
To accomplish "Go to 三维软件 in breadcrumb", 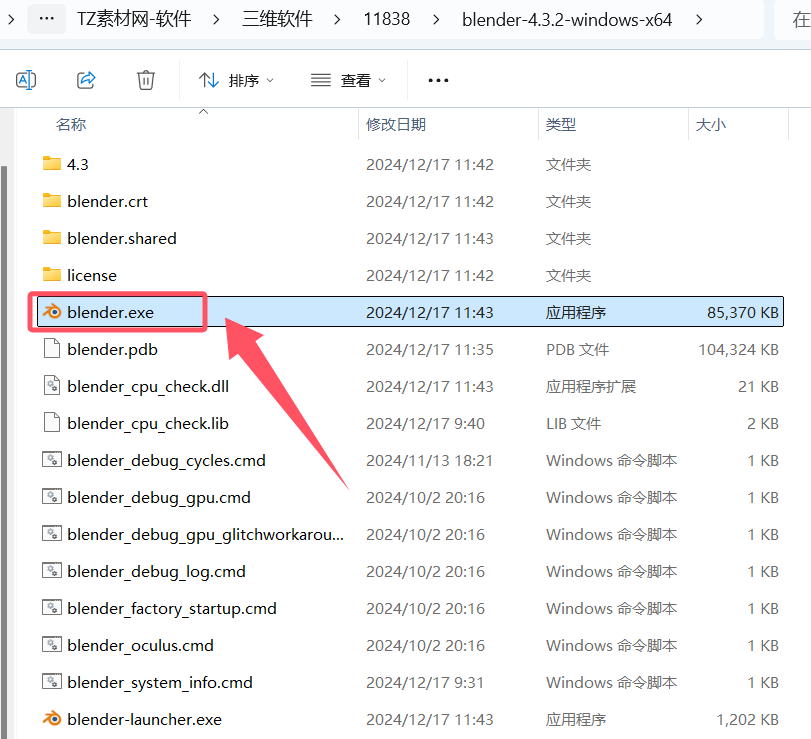I will (x=277, y=19).
